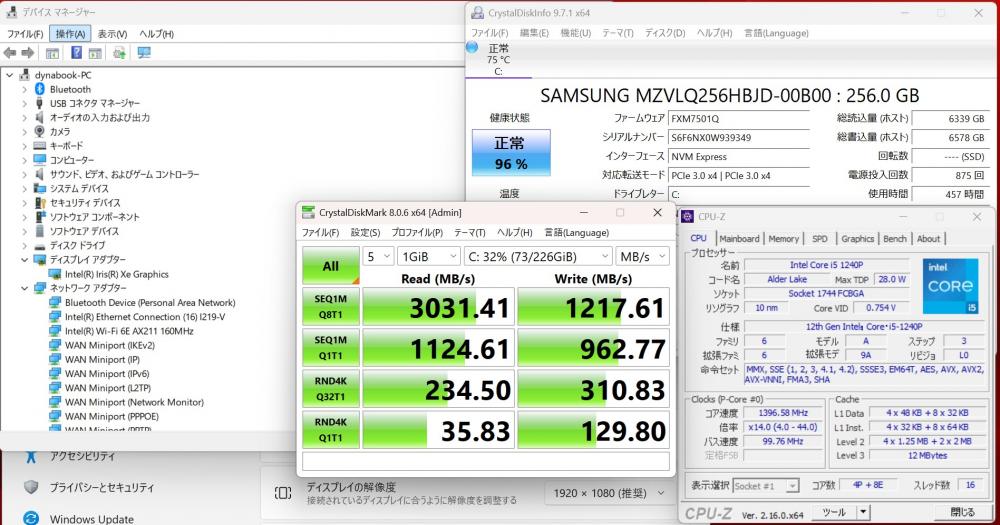The width and height of the screenshot is (1000, 525).
Task: Collapse the dynabook-PC root node
Action: click(10, 75)
